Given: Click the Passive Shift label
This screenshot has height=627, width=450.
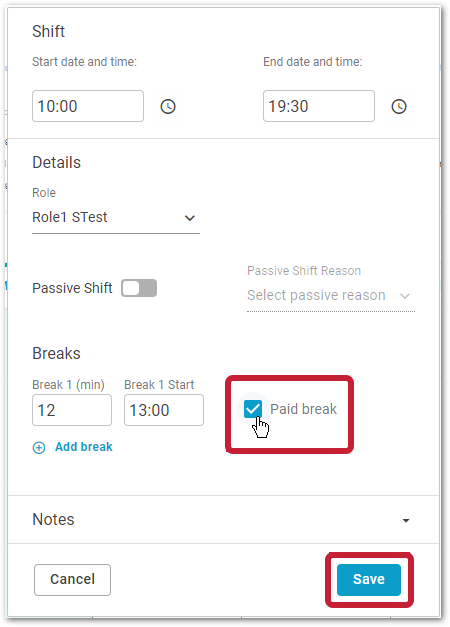Looking at the screenshot, I should coord(72,288).
